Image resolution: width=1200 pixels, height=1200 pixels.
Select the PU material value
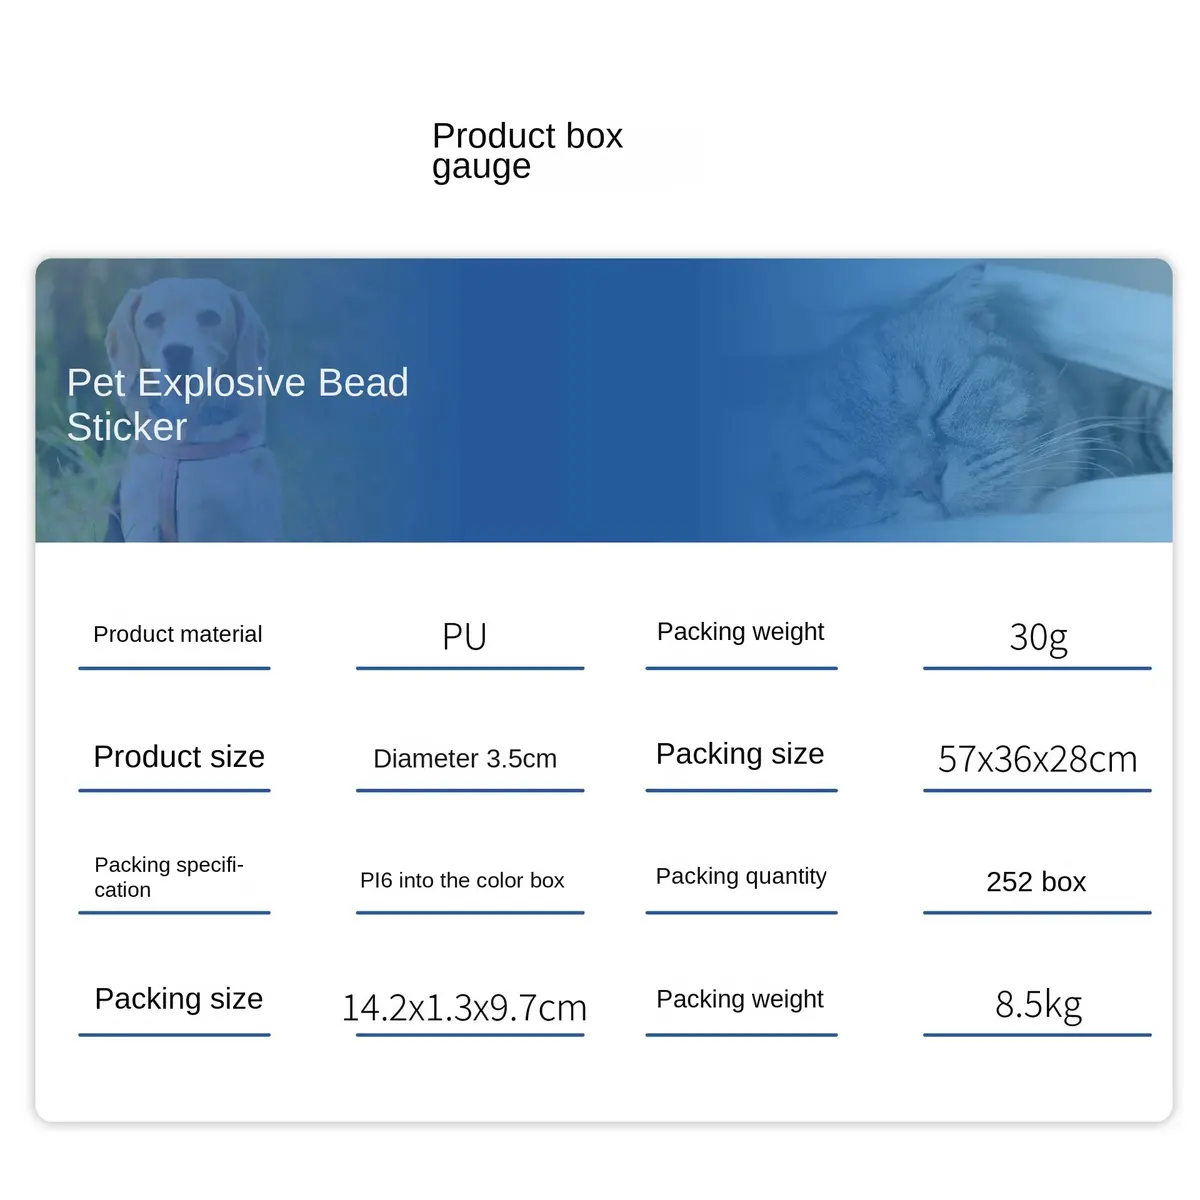tap(465, 637)
